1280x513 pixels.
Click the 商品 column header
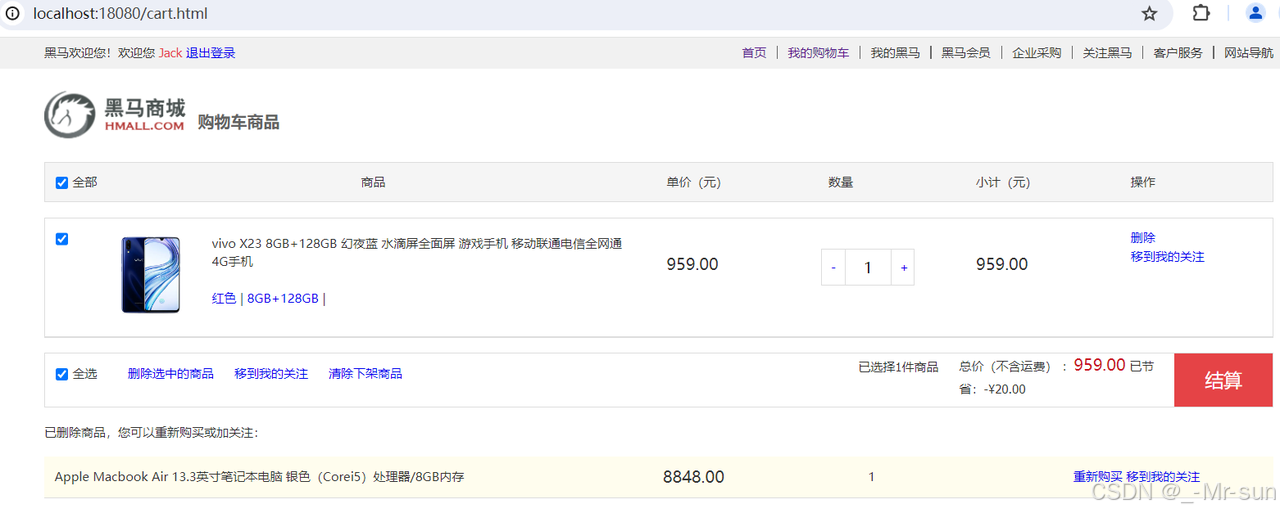[x=373, y=183]
